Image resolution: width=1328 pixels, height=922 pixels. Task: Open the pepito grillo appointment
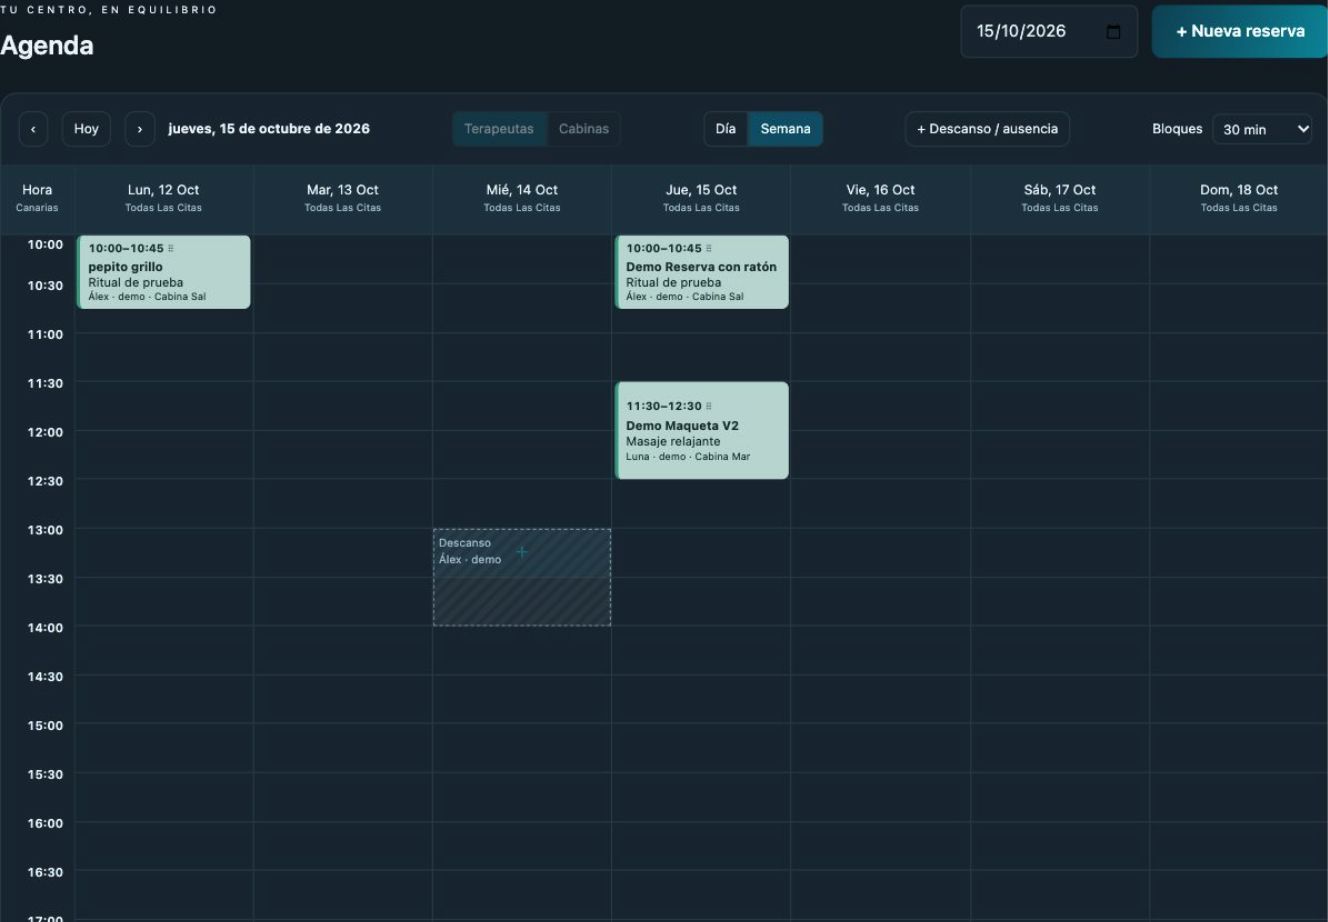tap(164, 272)
